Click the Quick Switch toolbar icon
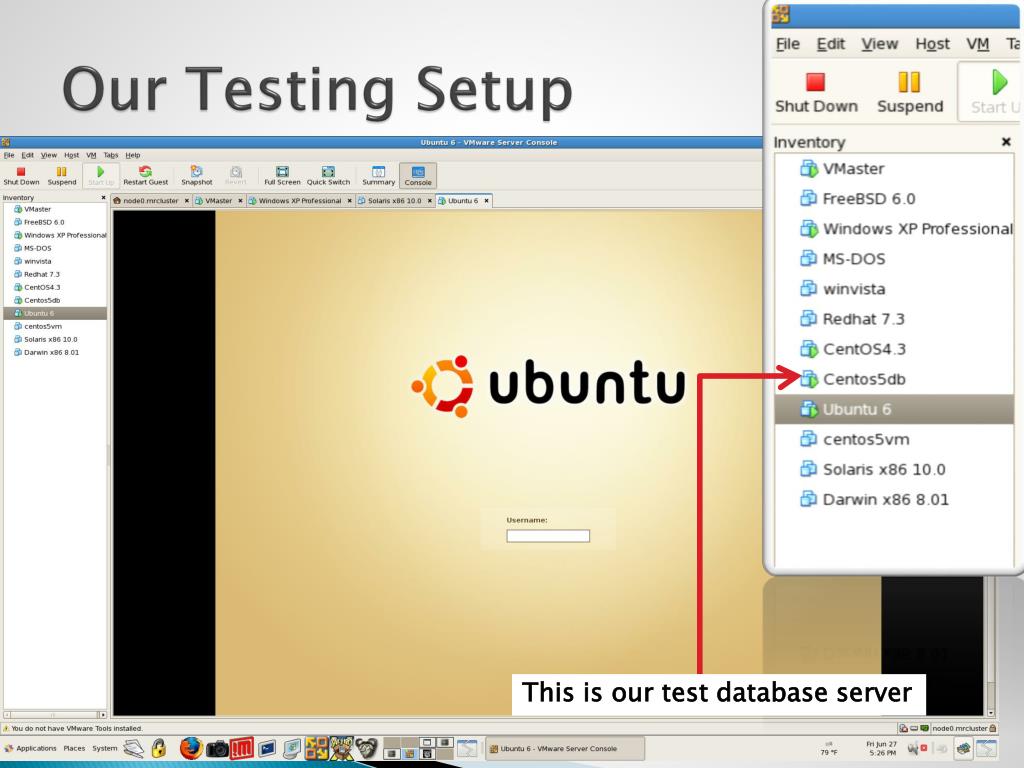 [x=328, y=176]
